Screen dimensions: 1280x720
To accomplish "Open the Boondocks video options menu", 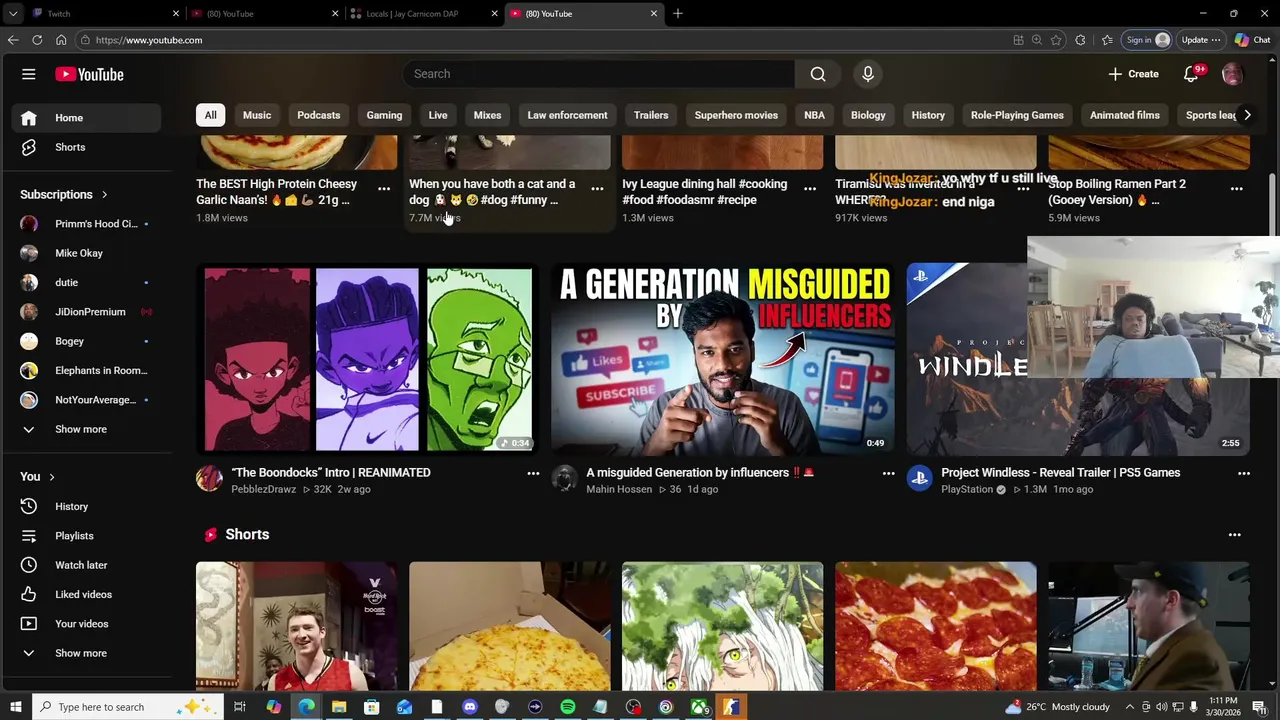I will click(533, 473).
